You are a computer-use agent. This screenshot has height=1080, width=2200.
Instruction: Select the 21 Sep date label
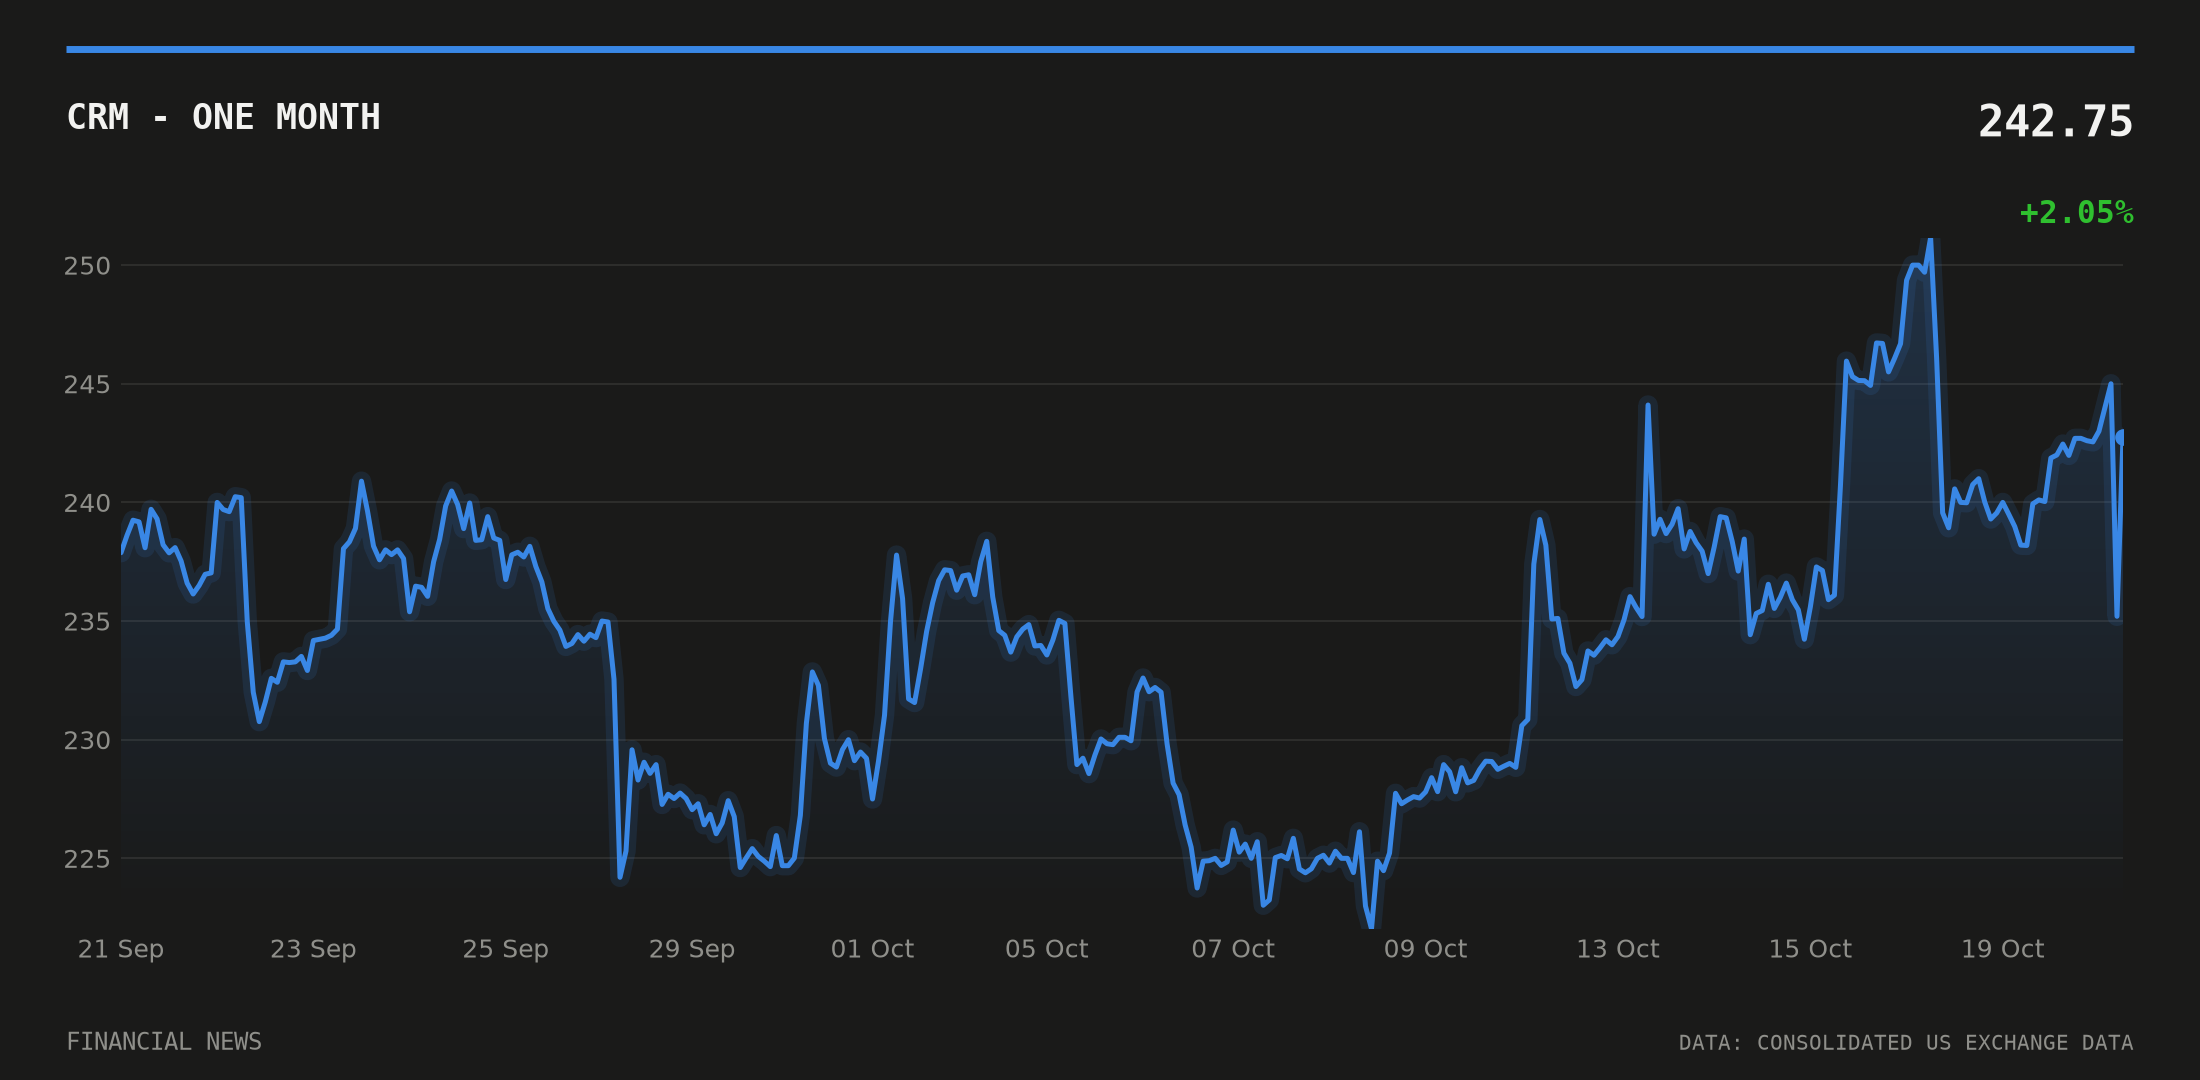tap(121, 949)
